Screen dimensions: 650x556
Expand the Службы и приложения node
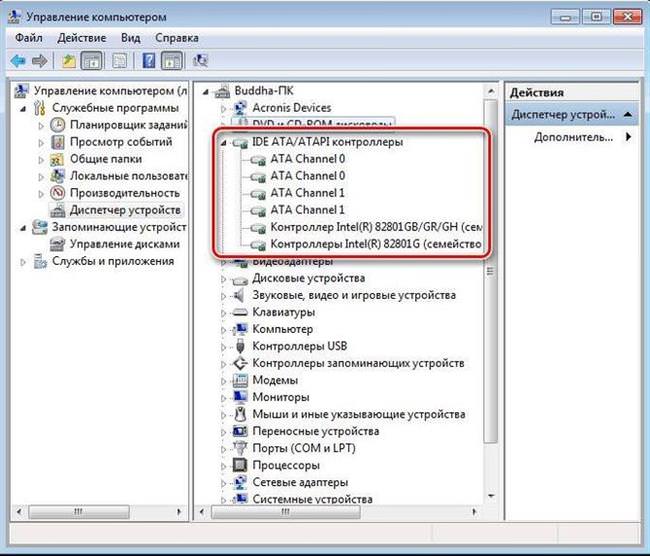[x=23, y=262]
